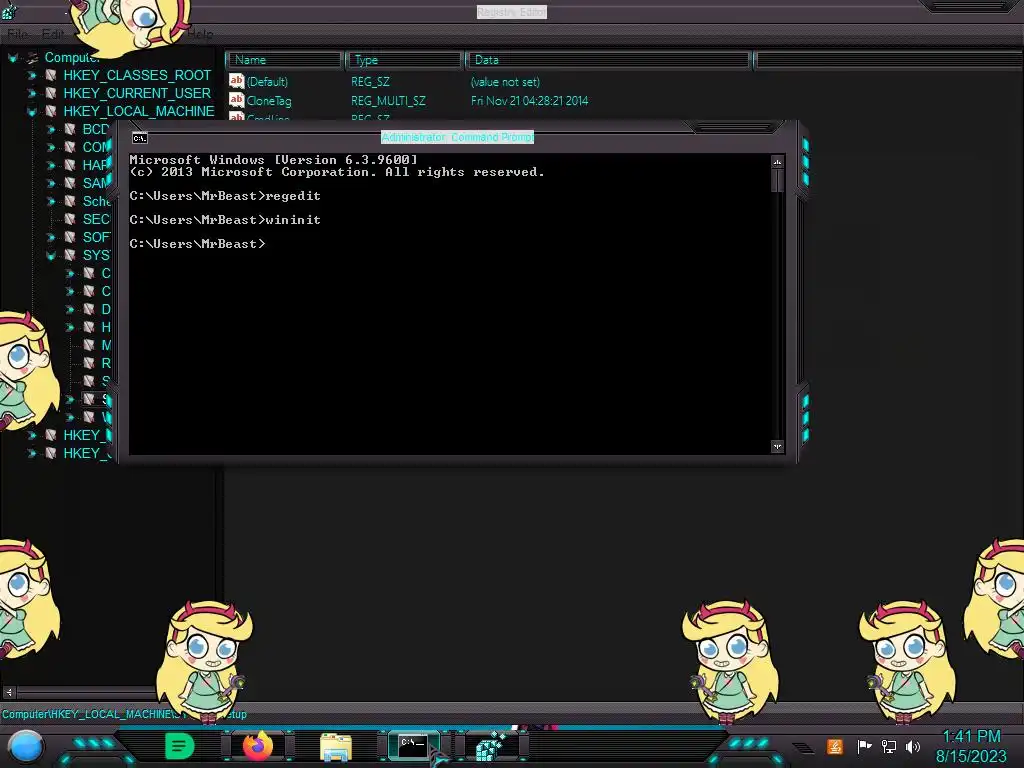1024x768 pixels.
Task: Expand the SAM subkey arrow
Action: point(50,184)
